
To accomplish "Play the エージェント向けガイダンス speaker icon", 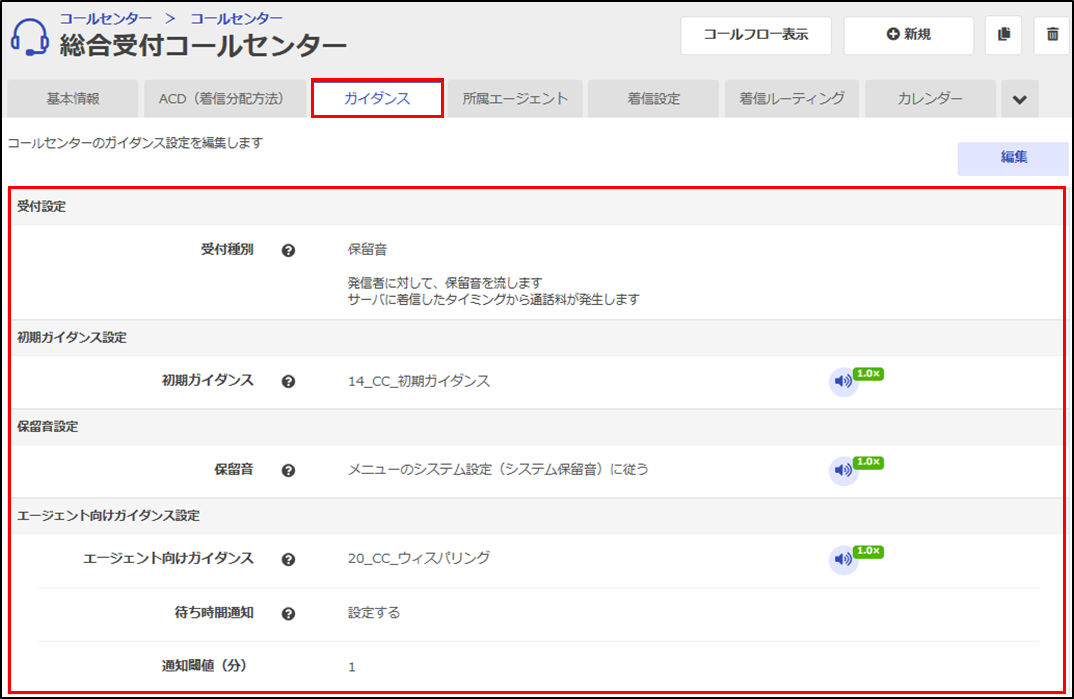I will click(843, 559).
